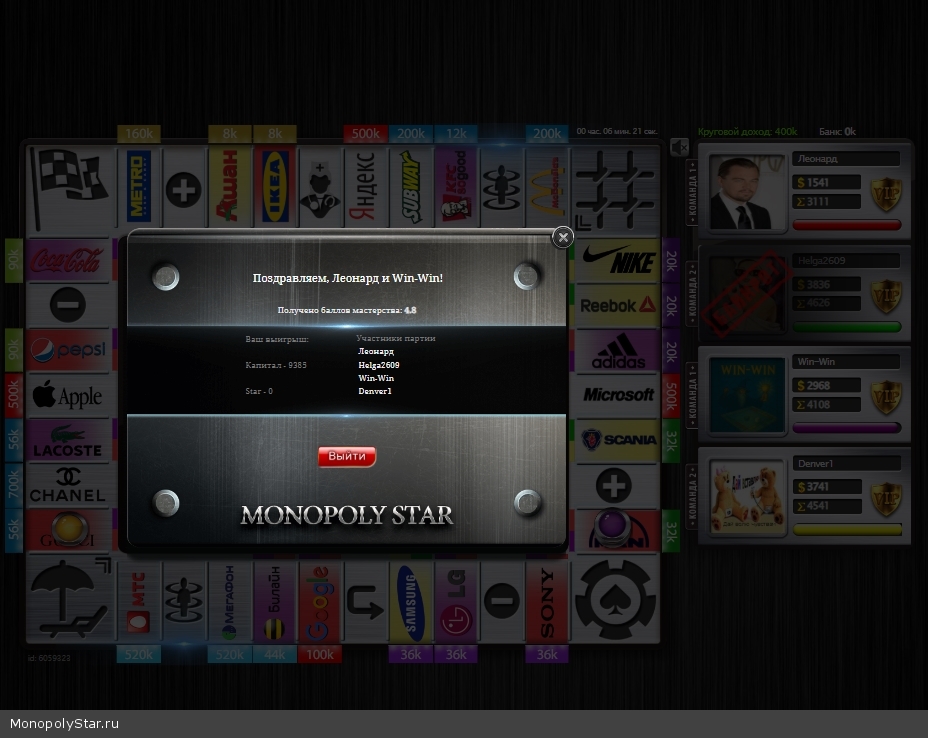Click the jail bars corner cell
Viewport: 928px width, 738px height.
click(x=616, y=187)
